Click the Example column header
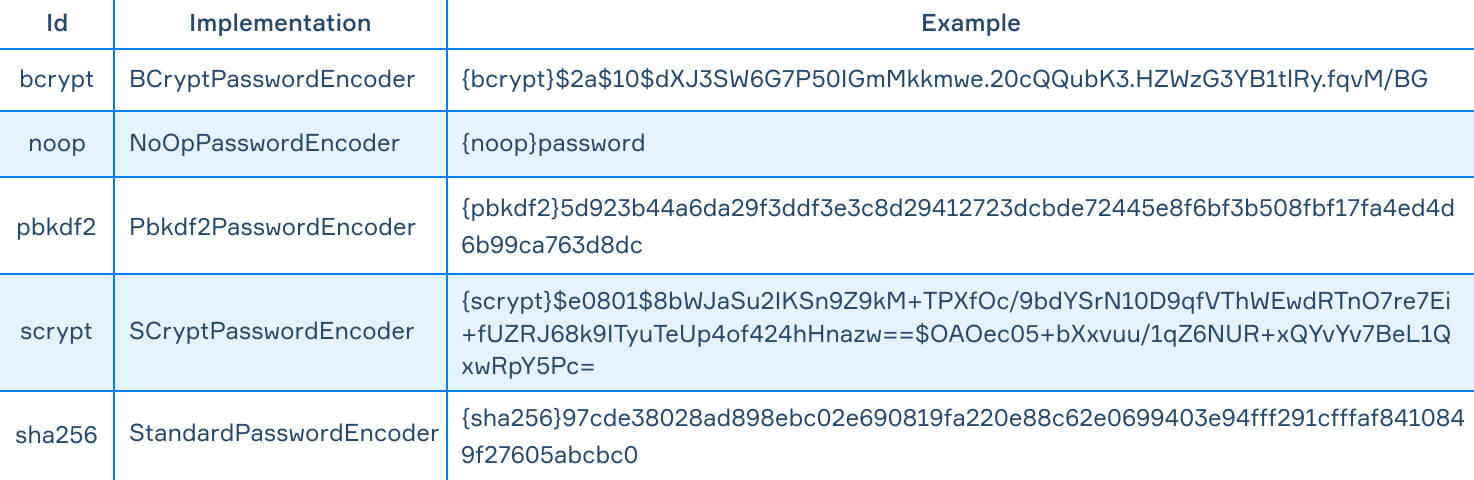Image resolution: width=1474 pixels, height=480 pixels. point(960,23)
